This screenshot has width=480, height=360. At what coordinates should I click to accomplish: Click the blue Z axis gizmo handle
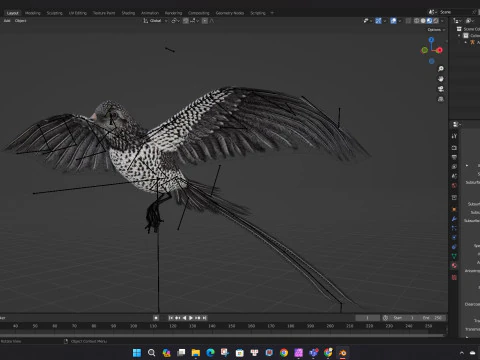click(431, 40)
